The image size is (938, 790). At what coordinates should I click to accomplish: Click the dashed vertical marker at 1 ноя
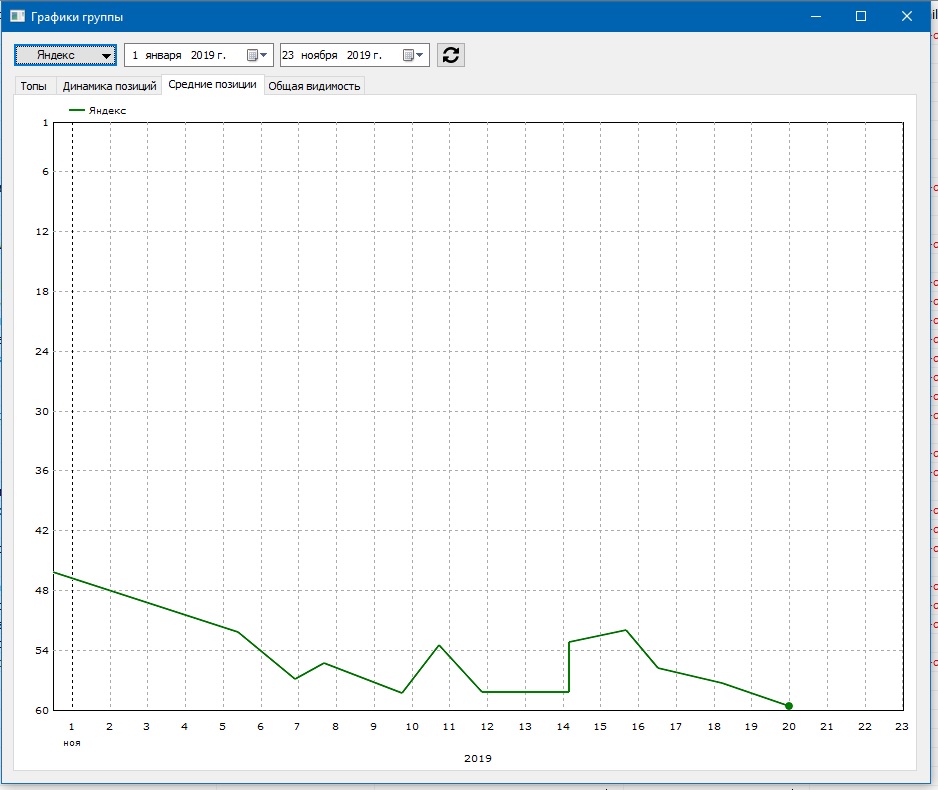pos(72,400)
